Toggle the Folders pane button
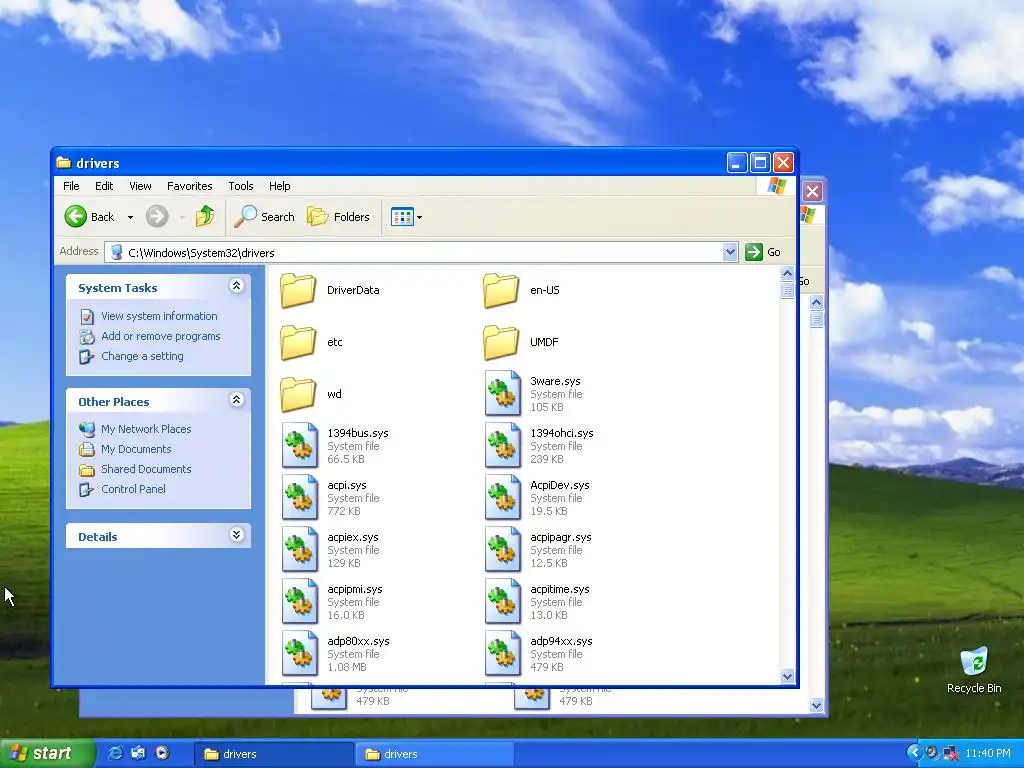The height and width of the screenshot is (768, 1024). (338, 216)
